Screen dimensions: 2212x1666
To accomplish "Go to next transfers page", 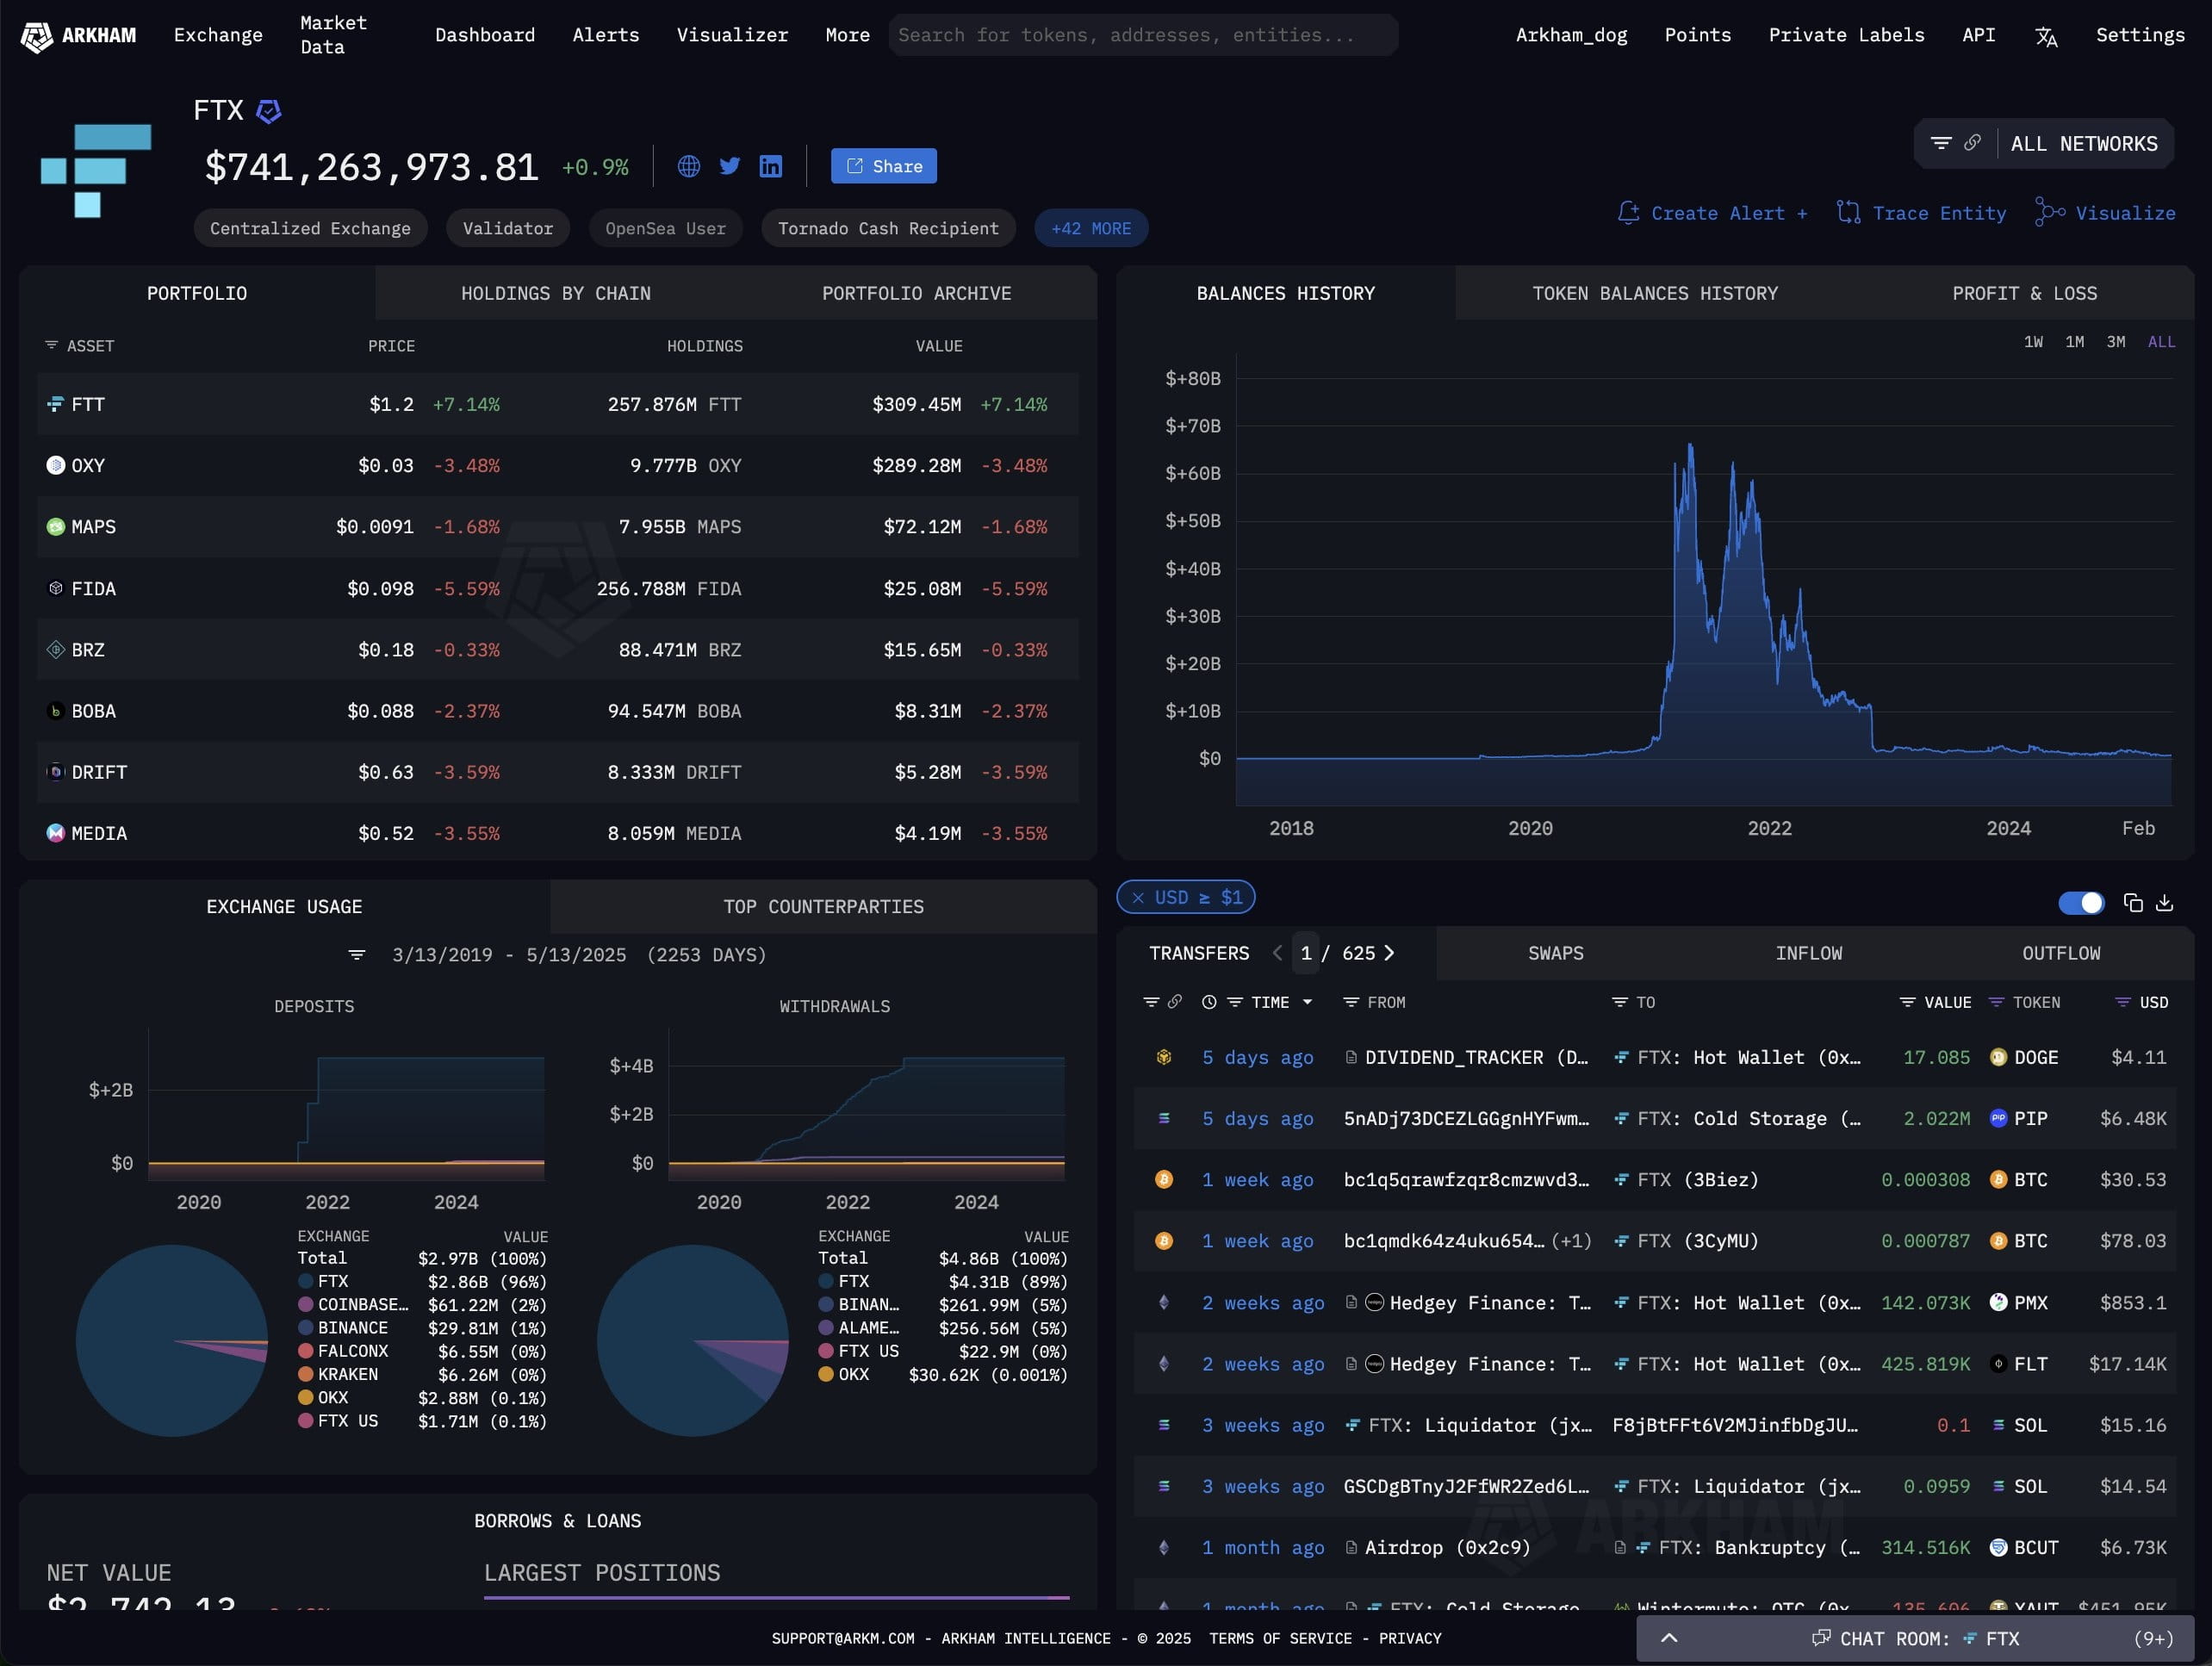I will click(1389, 953).
